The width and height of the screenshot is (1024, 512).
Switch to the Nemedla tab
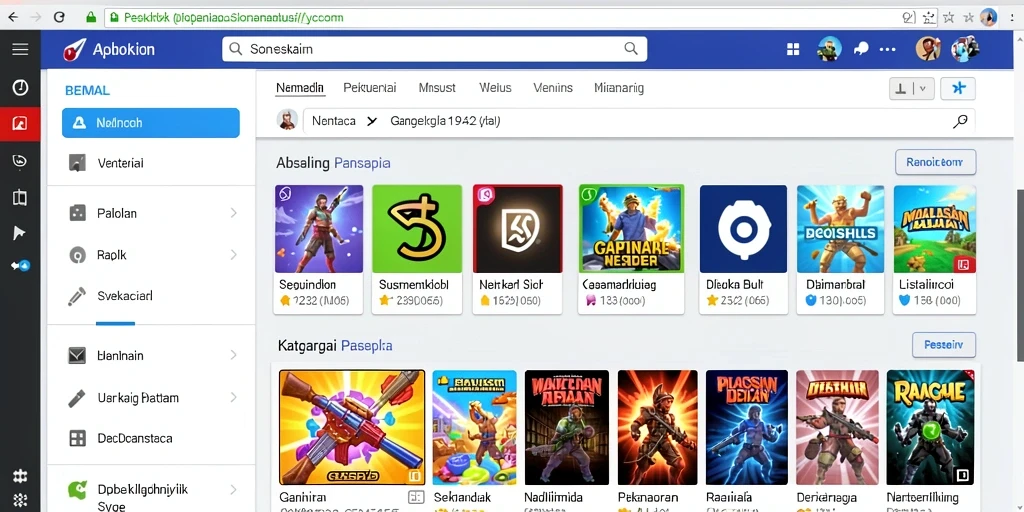click(x=300, y=88)
